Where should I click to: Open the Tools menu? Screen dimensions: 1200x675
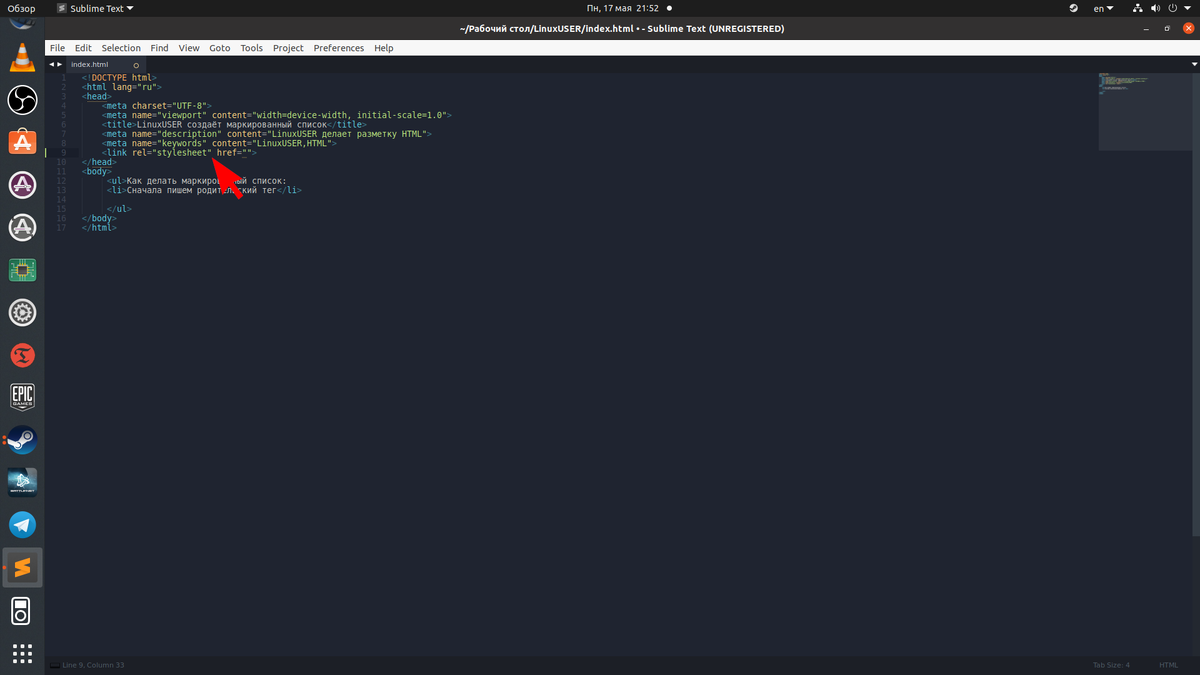coord(252,48)
